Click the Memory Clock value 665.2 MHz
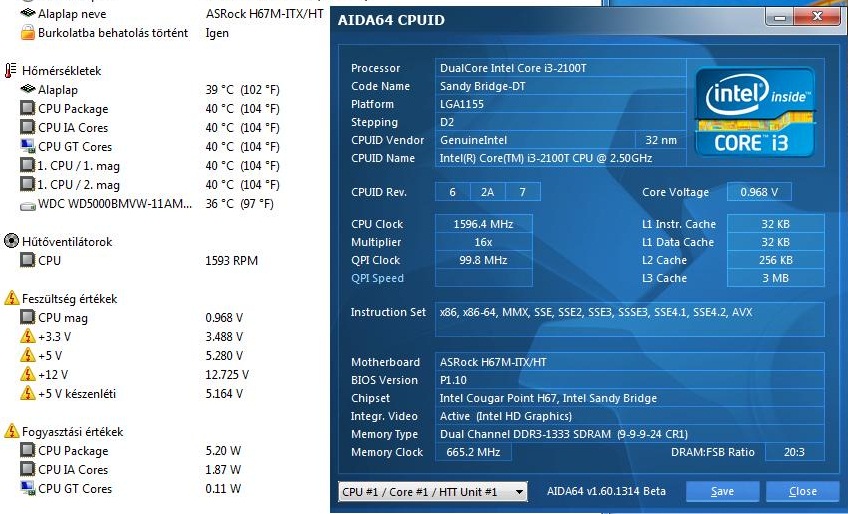The width and height of the screenshot is (848, 514). [473, 452]
